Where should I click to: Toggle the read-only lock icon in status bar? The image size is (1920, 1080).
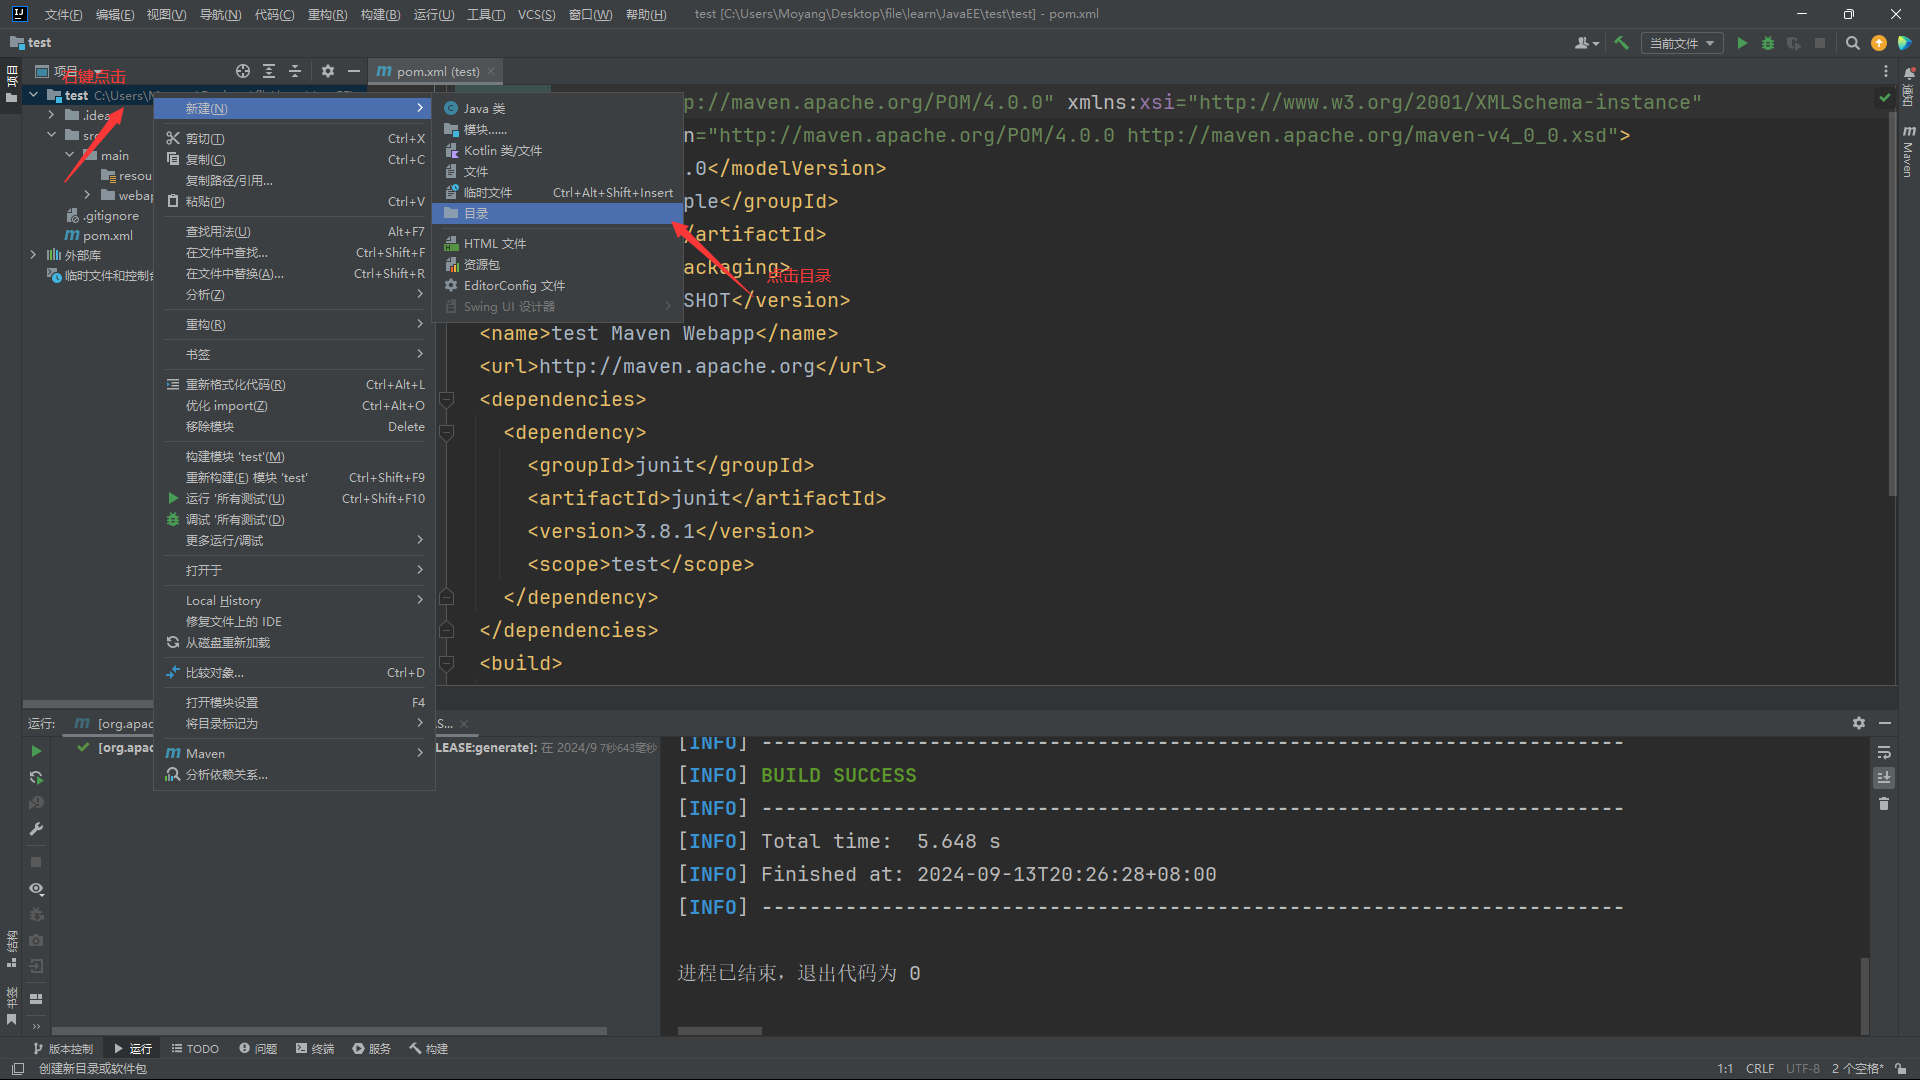pyautogui.click(x=1901, y=1069)
